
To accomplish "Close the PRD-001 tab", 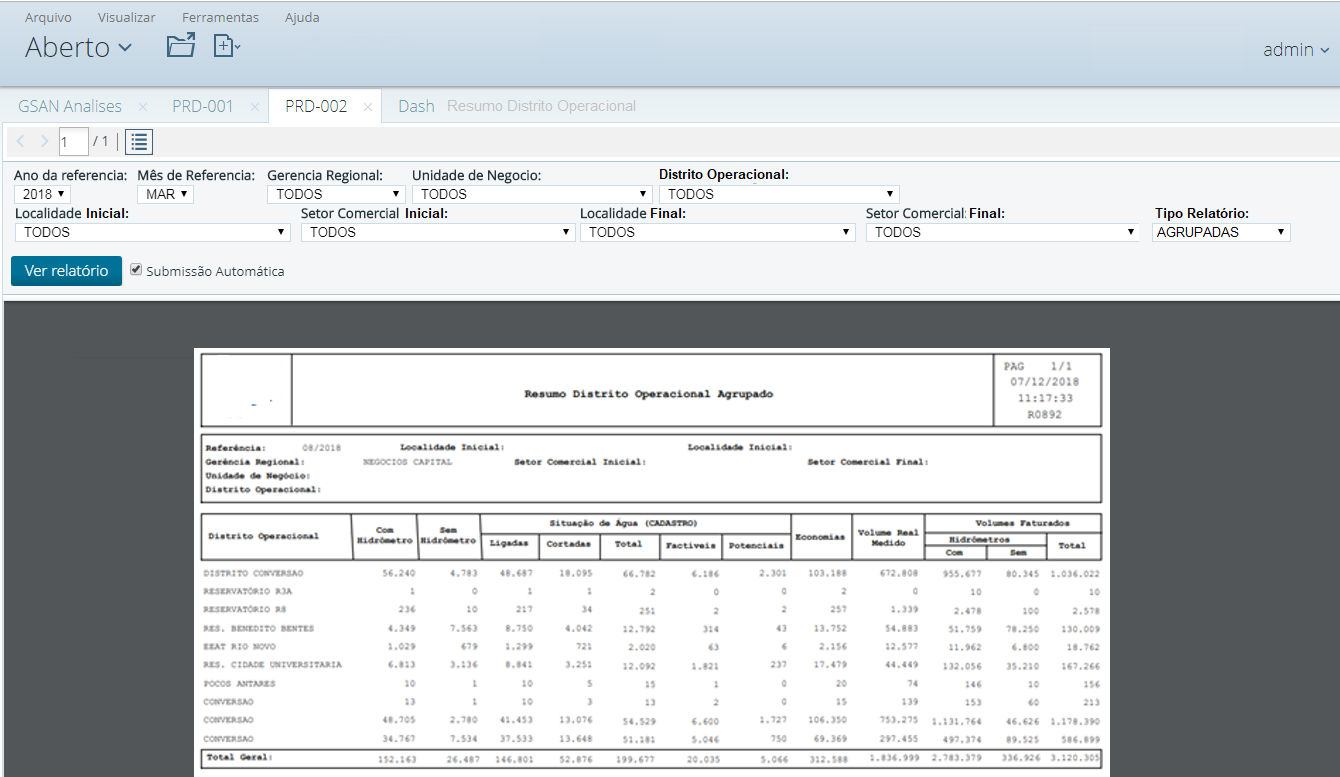I will [254, 106].
